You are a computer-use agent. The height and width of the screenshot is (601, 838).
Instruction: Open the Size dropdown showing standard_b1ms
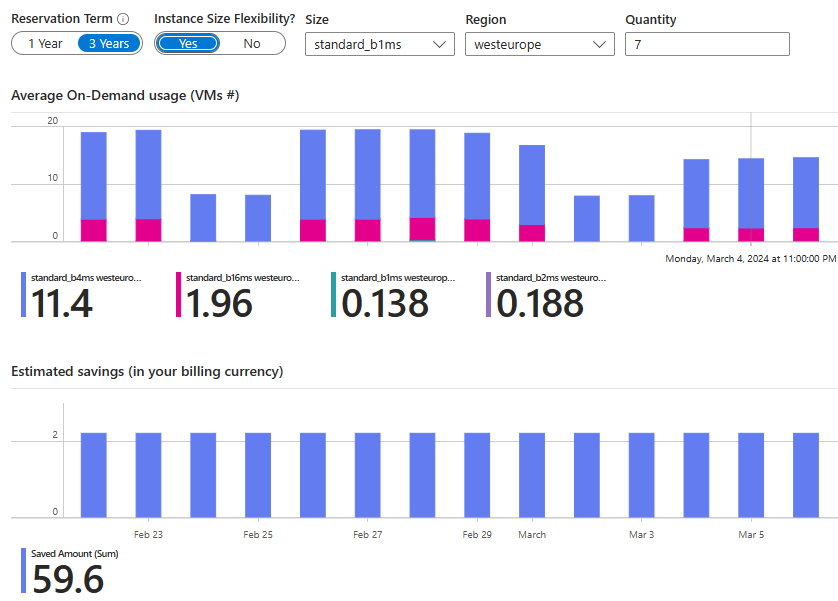(x=380, y=44)
